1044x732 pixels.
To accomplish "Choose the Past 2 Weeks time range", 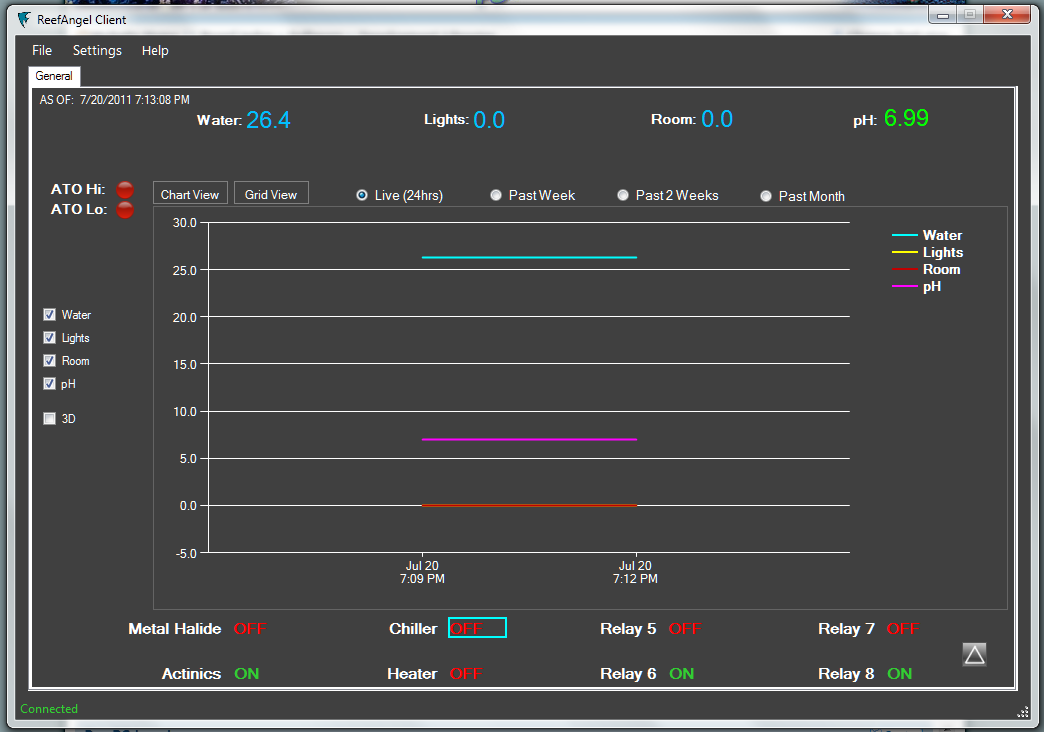I will coord(623,196).
